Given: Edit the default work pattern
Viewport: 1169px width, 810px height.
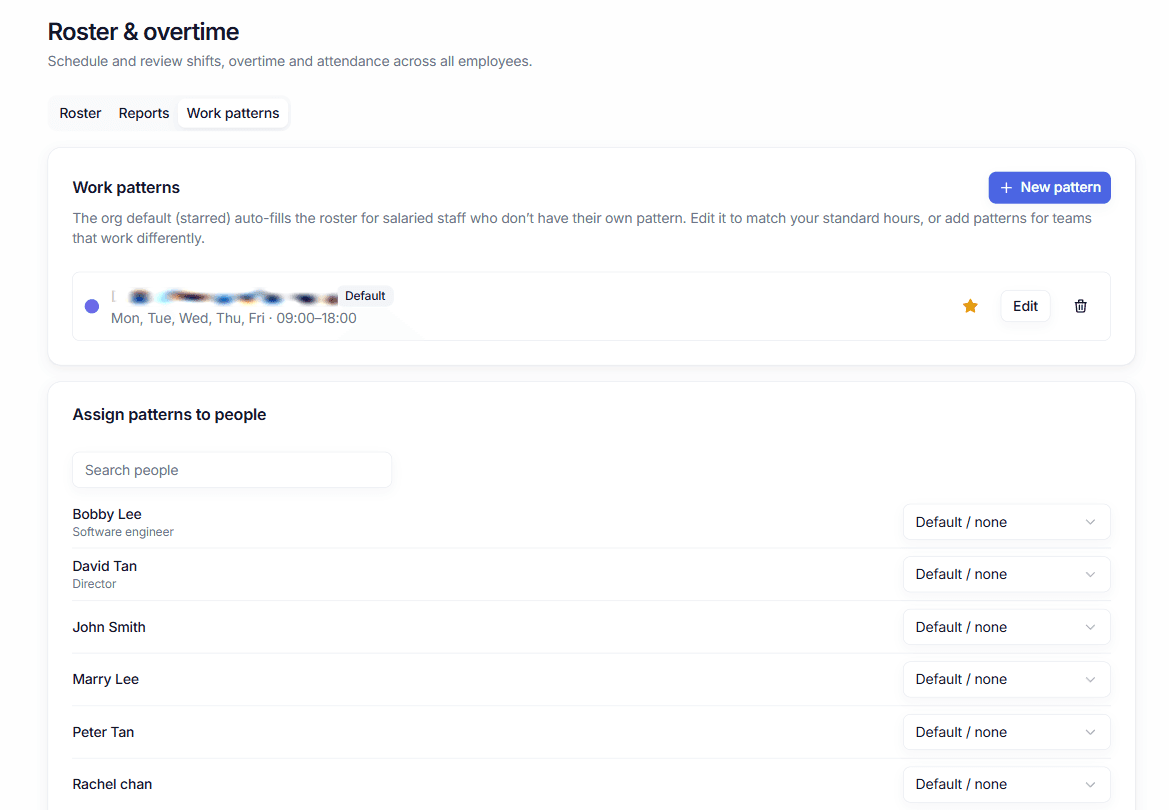Looking at the screenshot, I should coord(1025,306).
